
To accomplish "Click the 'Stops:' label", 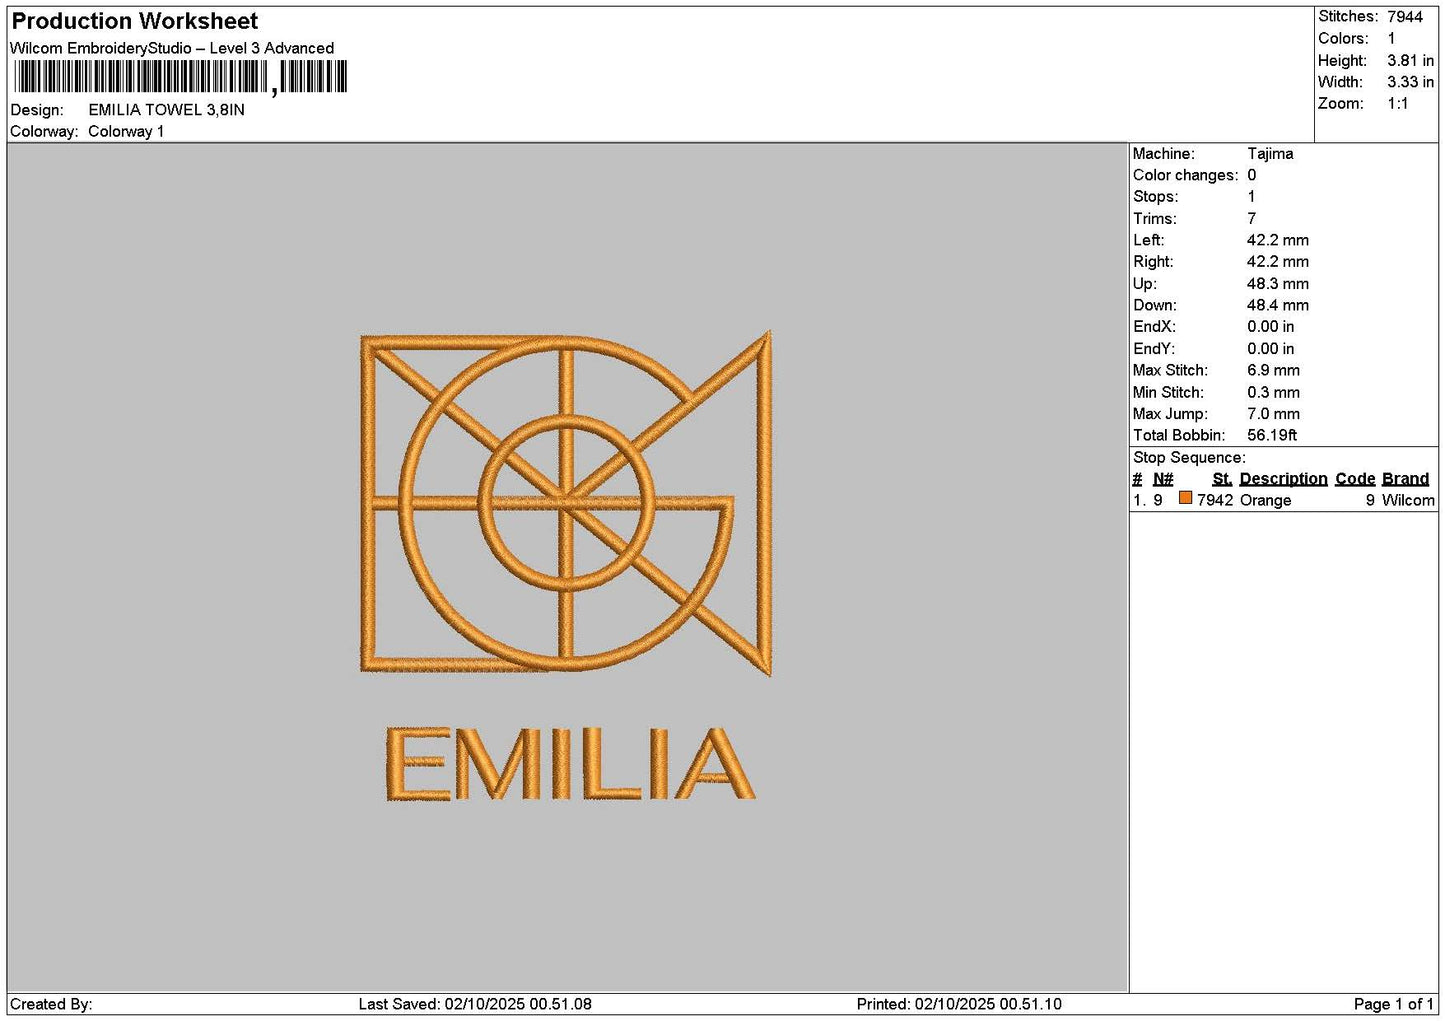I will (1155, 197).
